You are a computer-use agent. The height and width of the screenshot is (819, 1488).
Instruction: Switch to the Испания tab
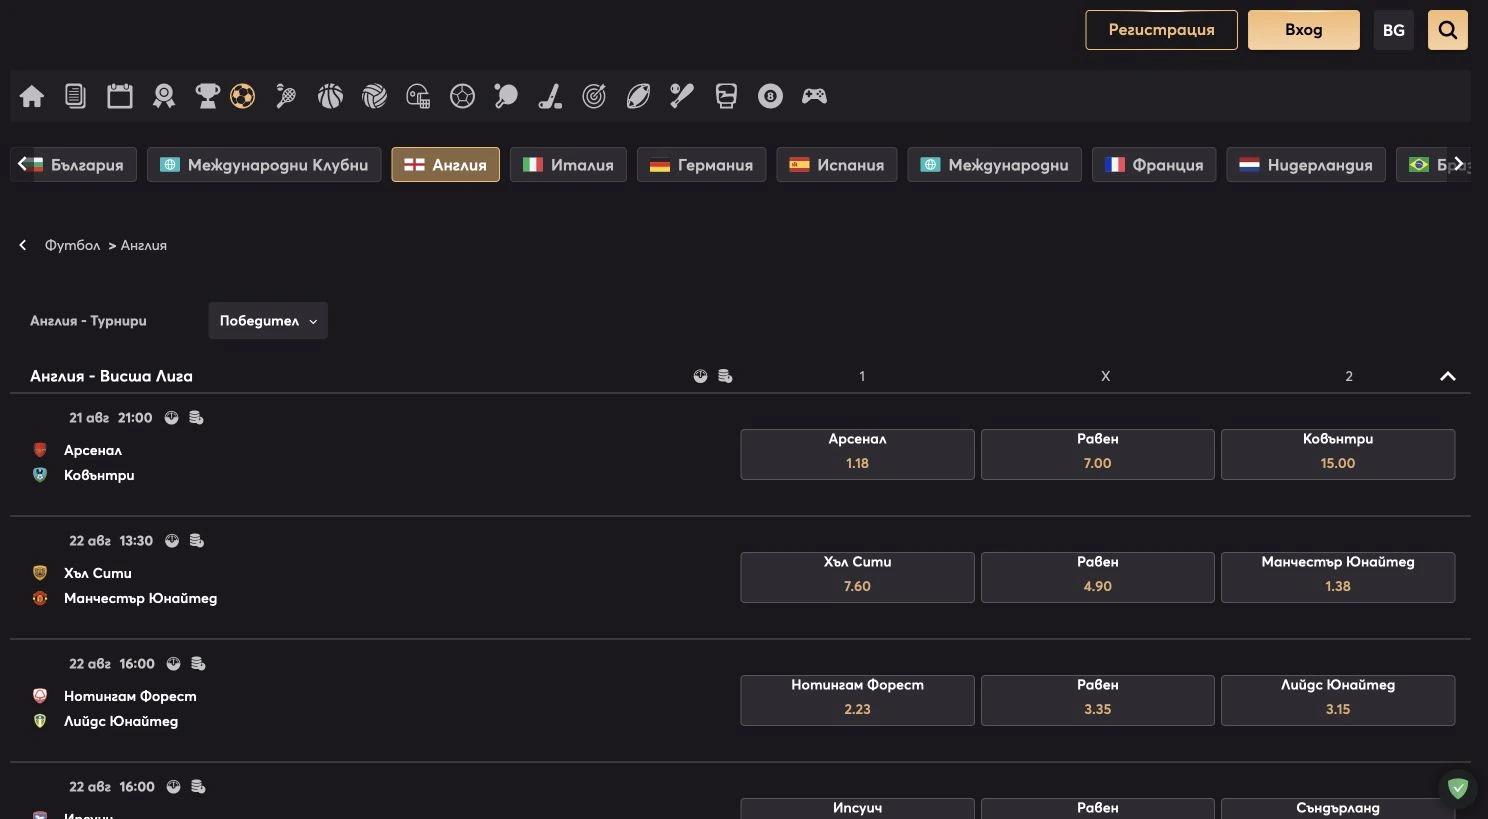tap(837, 165)
